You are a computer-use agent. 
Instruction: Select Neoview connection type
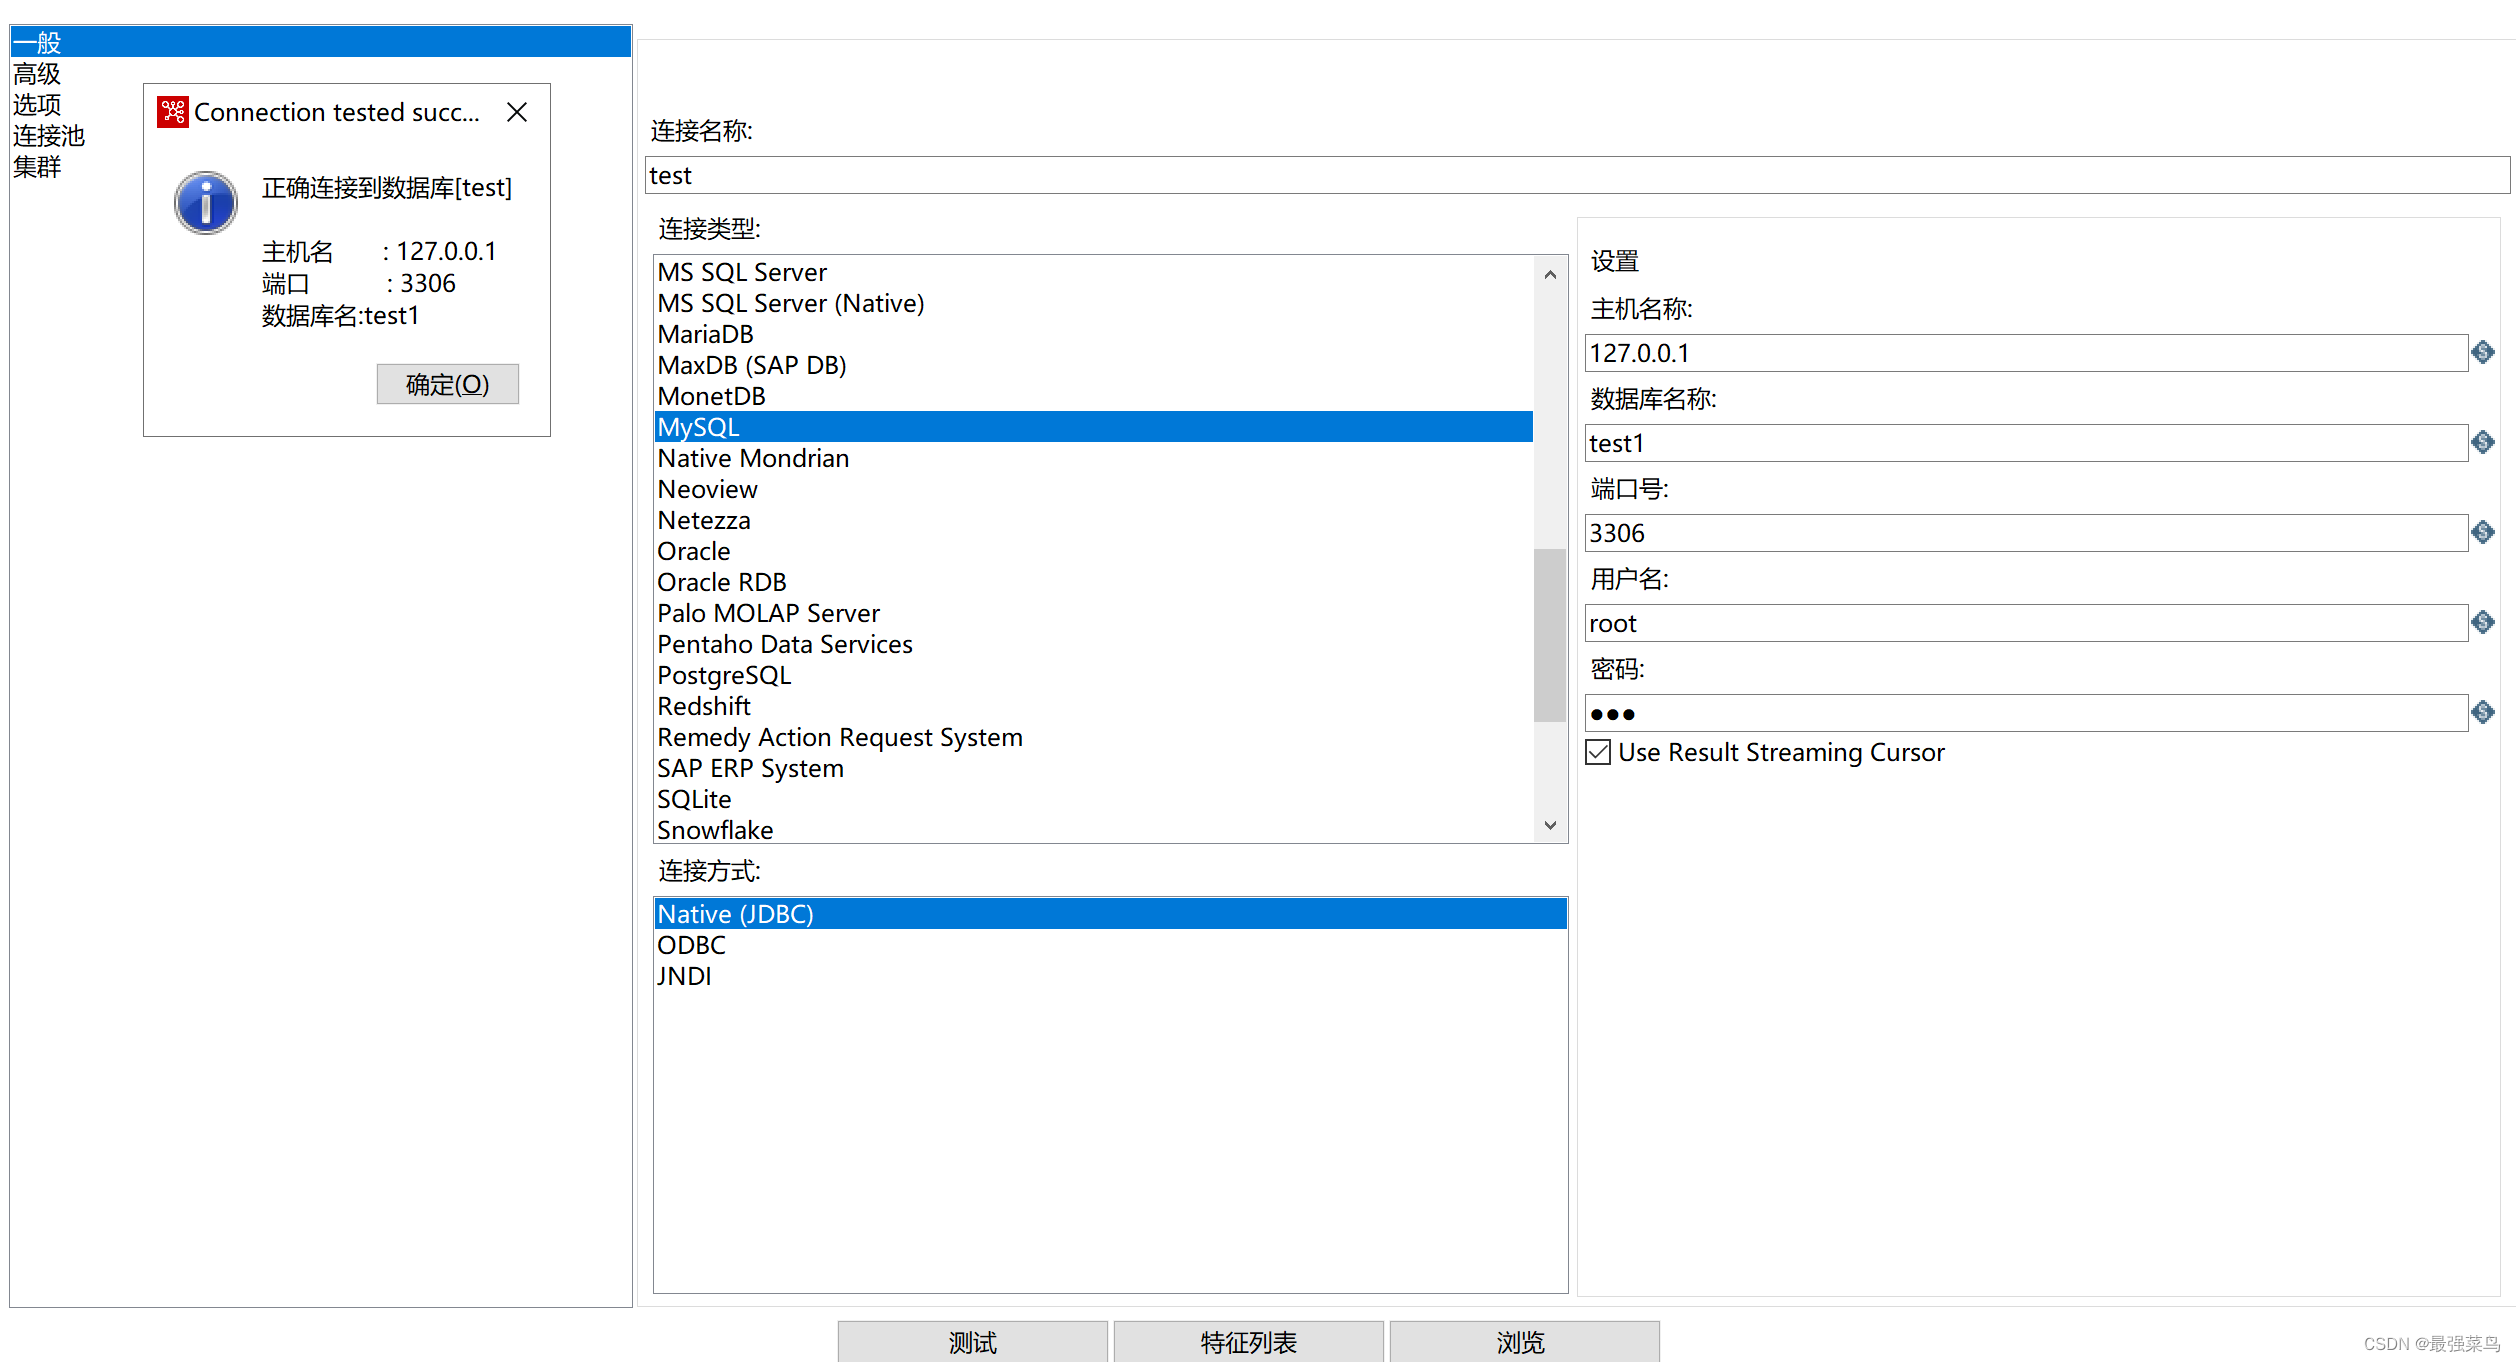(x=1093, y=489)
